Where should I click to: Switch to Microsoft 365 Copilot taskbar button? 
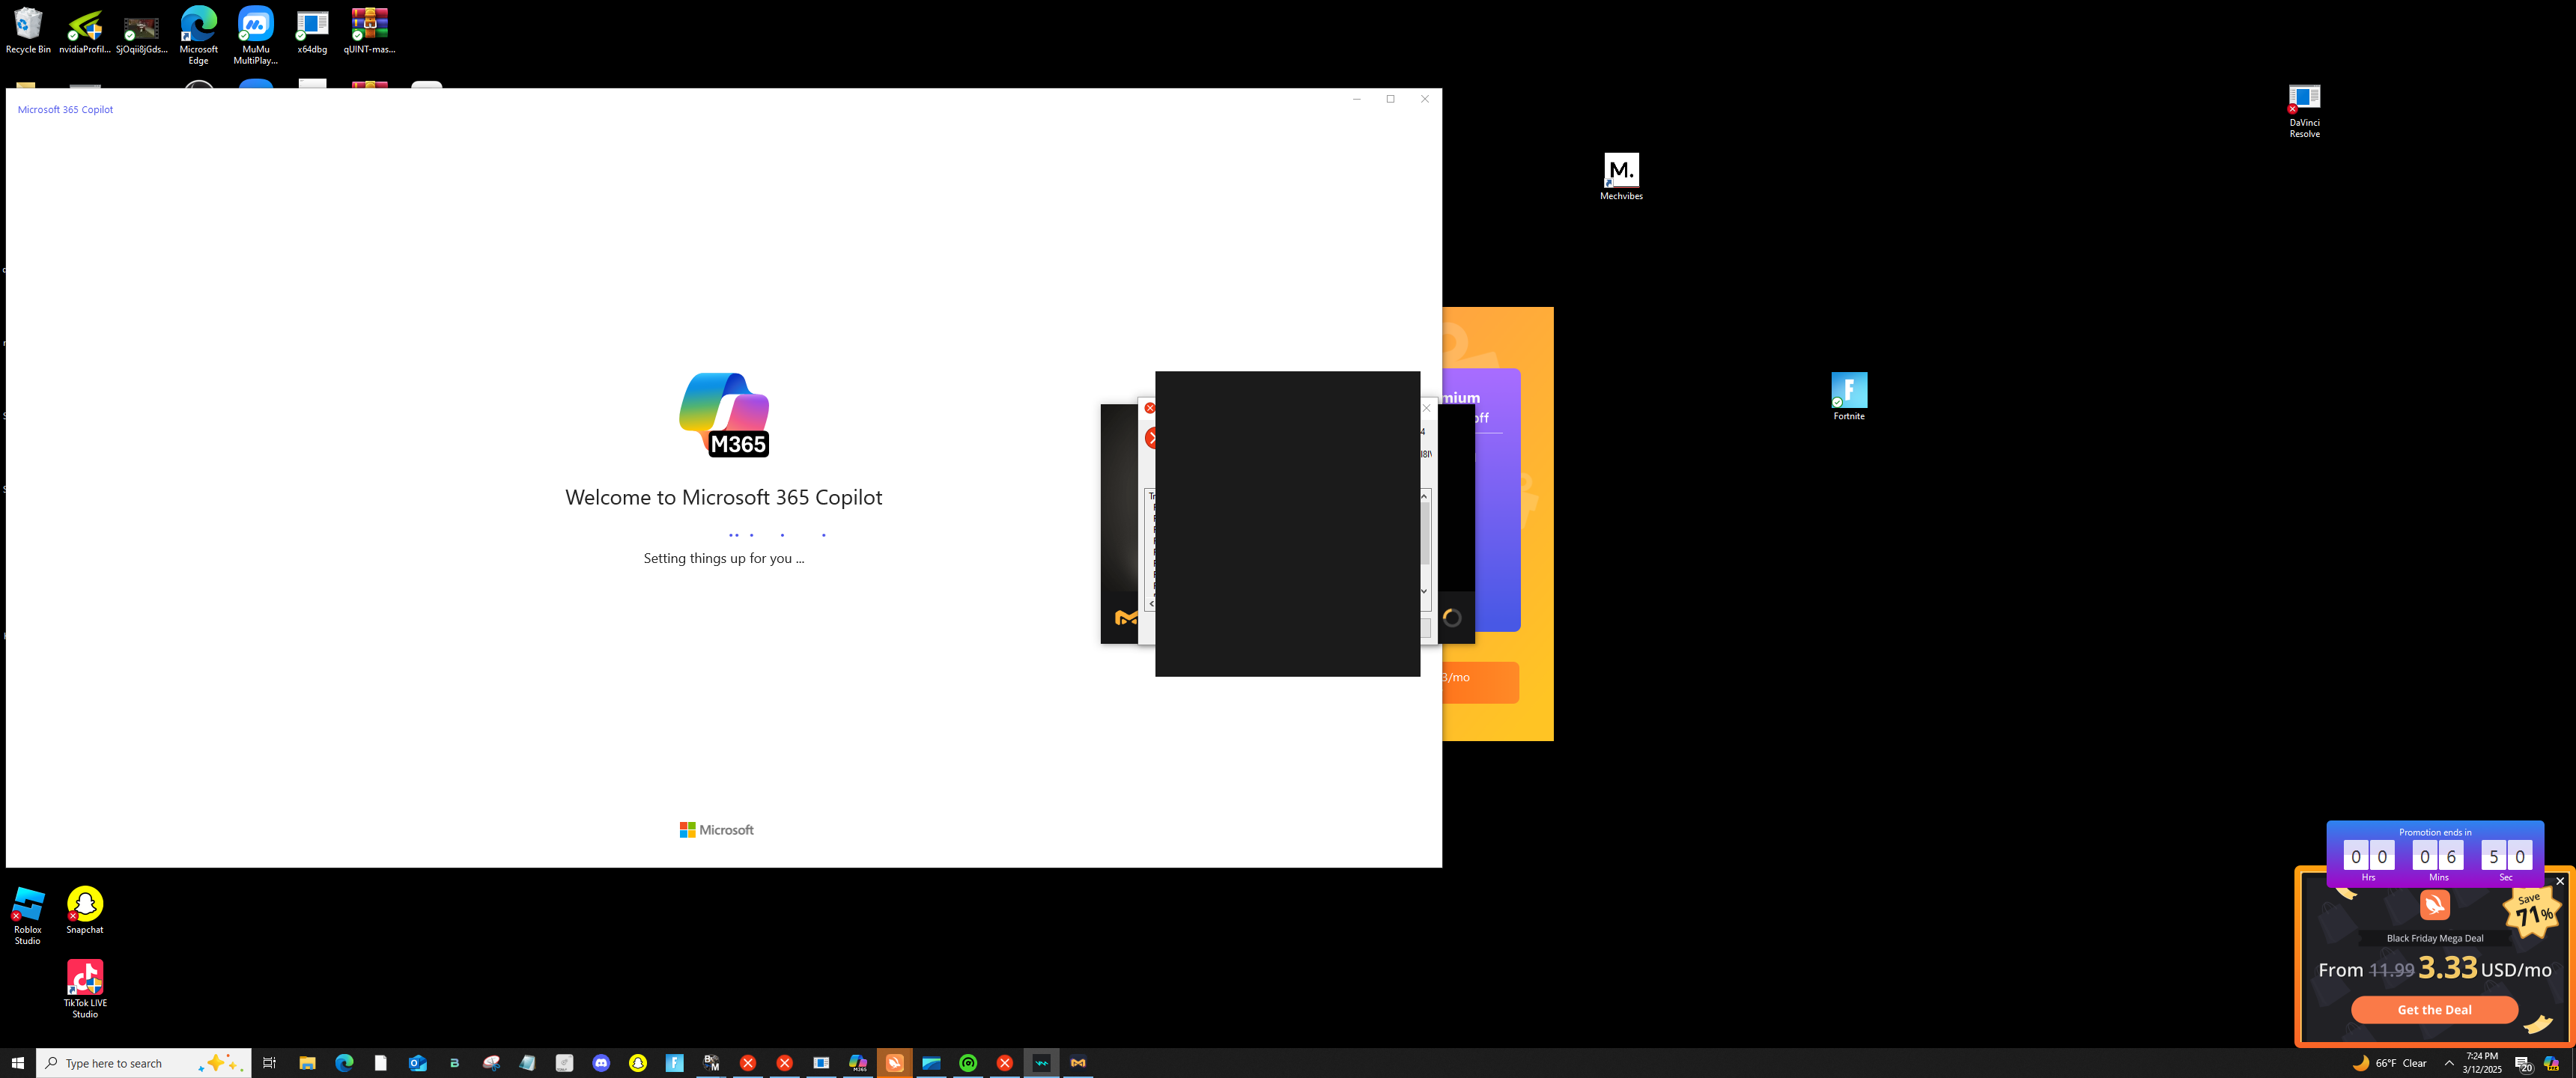point(858,1063)
